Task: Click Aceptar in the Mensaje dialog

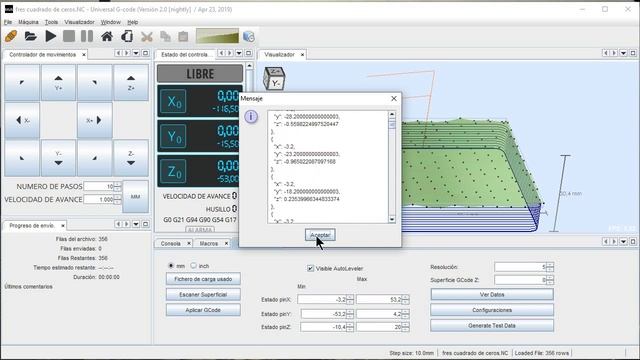Action: click(320, 235)
